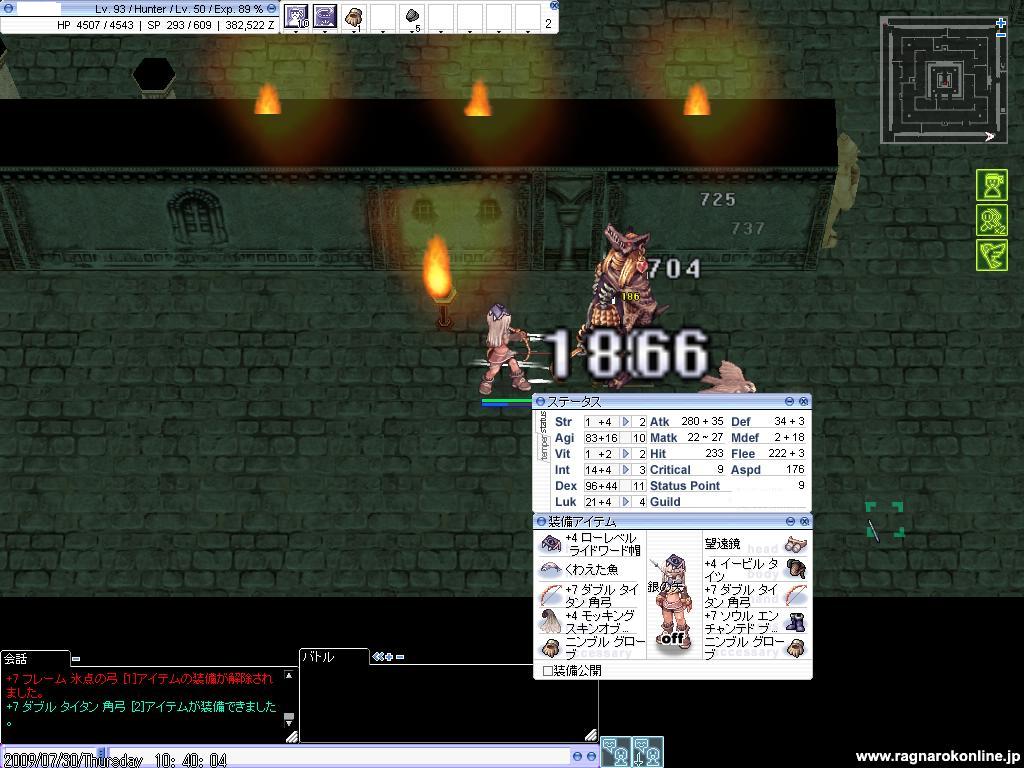
Task: Raise Str stat with arrow button
Action: click(625, 422)
